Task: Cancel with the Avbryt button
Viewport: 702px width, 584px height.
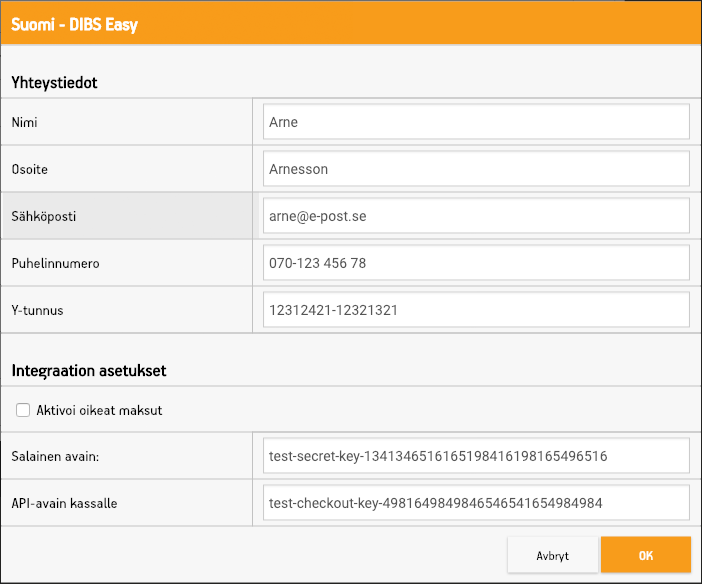Action: (x=552, y=555)
